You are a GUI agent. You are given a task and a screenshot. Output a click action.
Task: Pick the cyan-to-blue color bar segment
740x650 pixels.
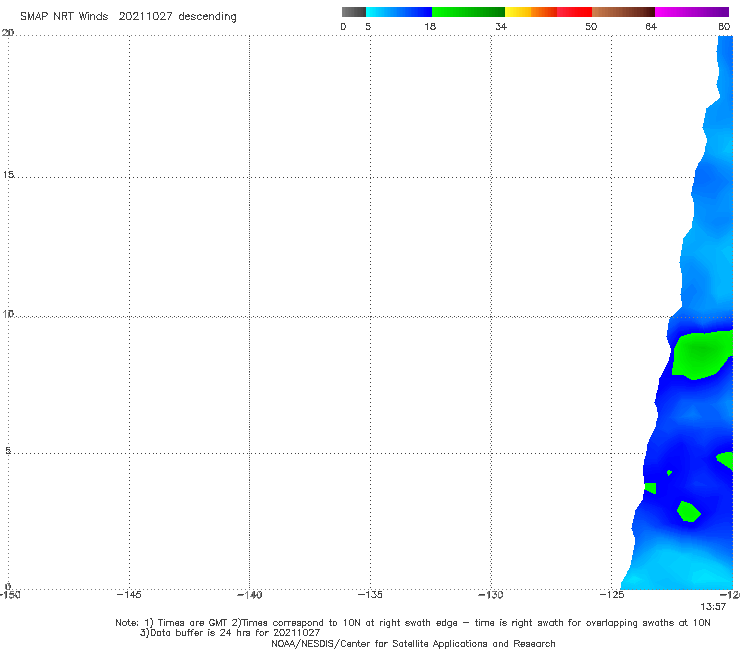(x=399, y=12)
